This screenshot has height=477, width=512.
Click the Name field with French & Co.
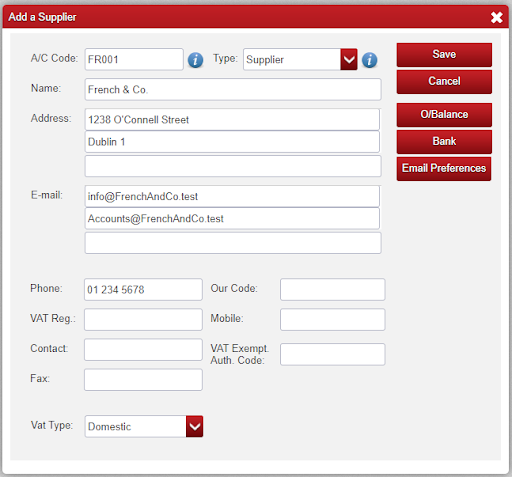233,89
